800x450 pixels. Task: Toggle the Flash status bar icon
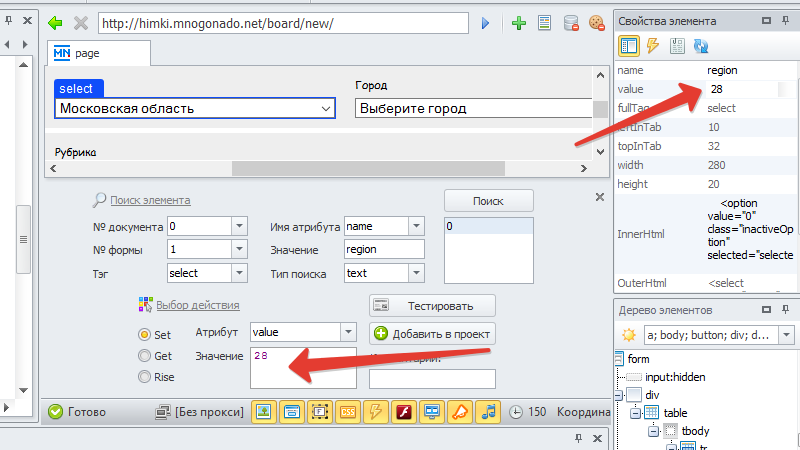pyautogui.click(x=404, y=412)
